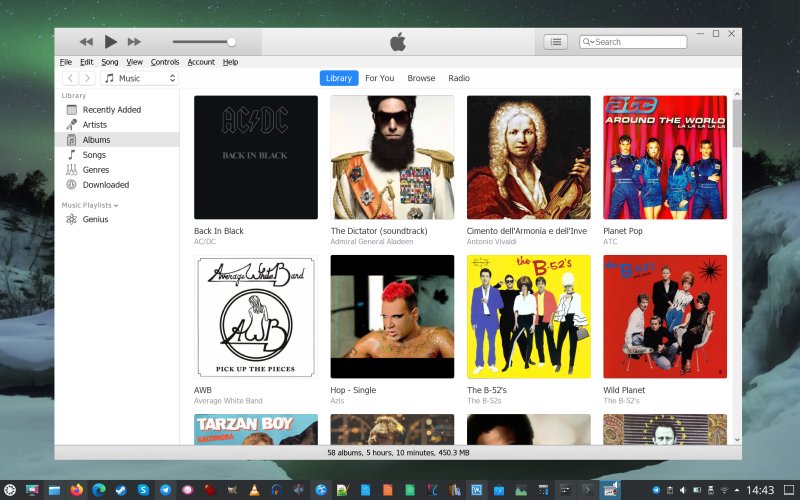Image resolution: width=800 pixels, height=500 pixels.
Task: Switch to the Library tab
Action: pos(339,78)
